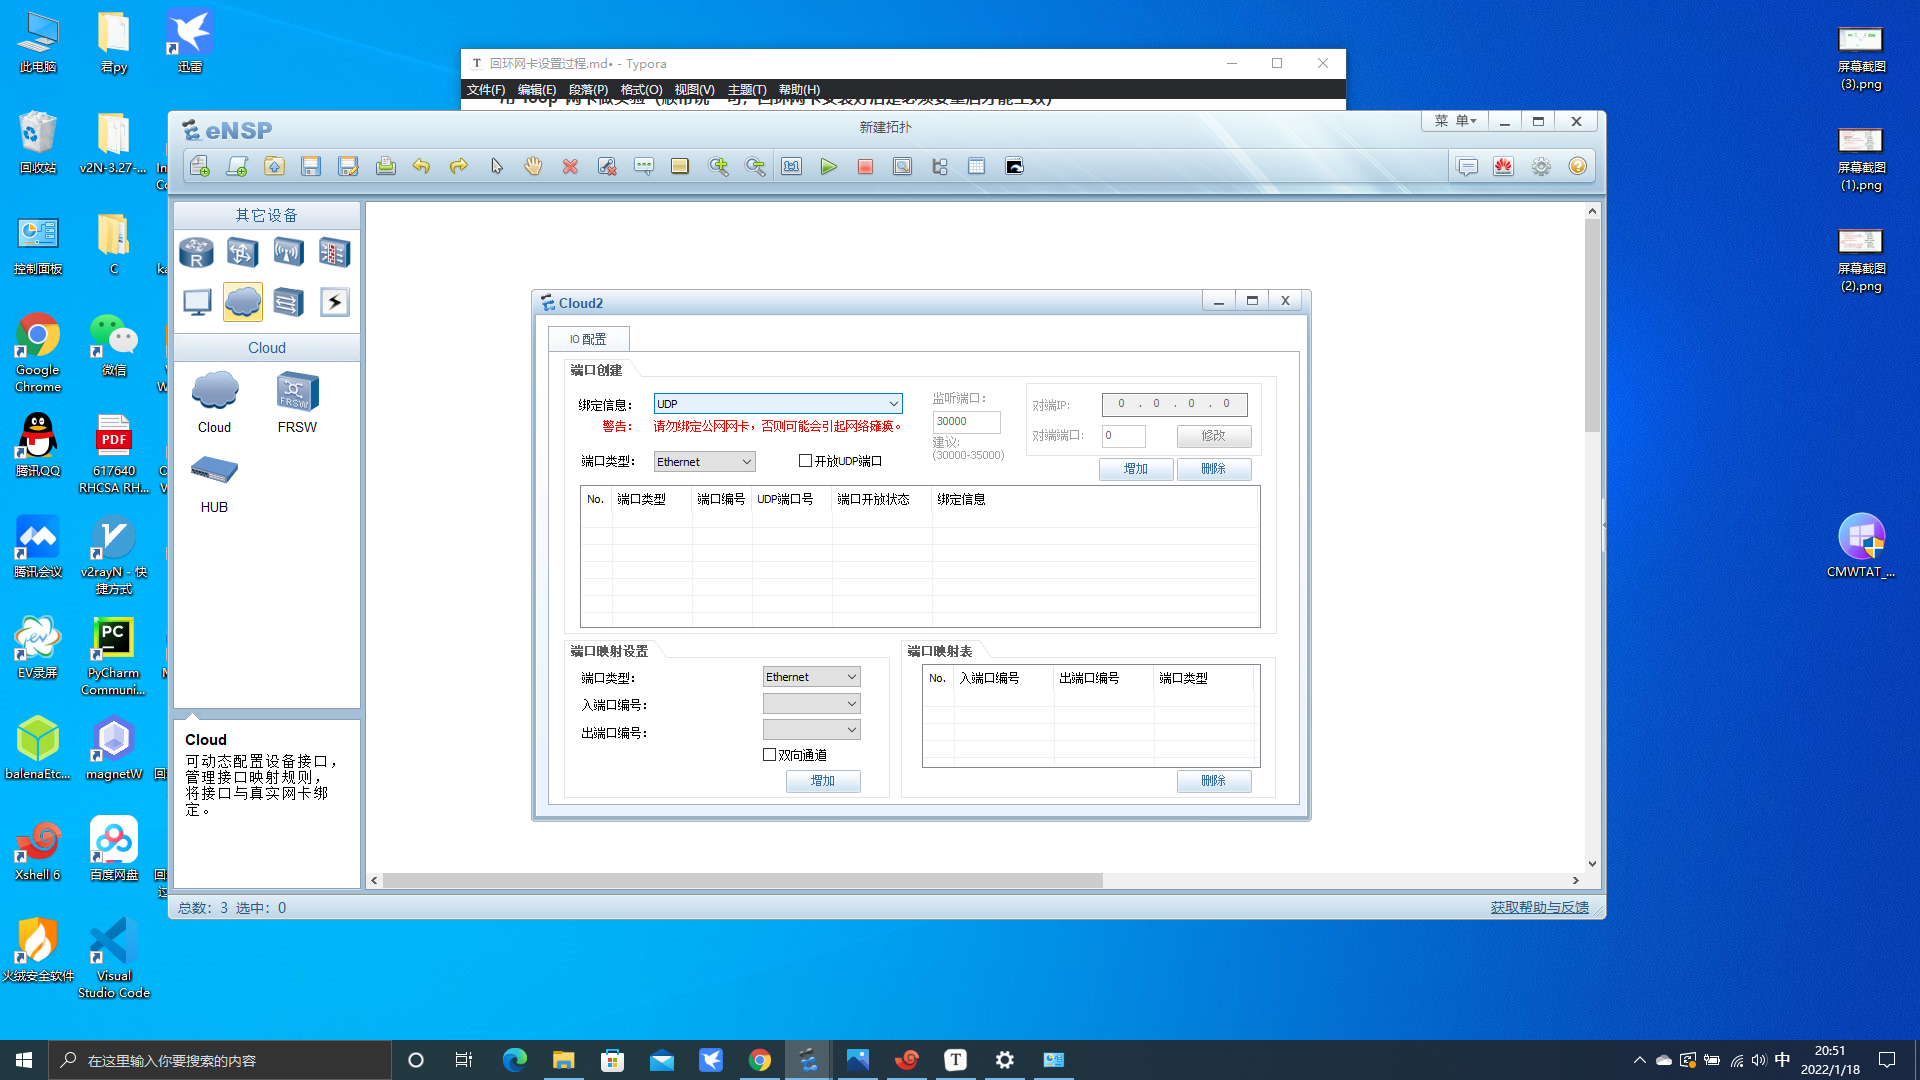Click the vertical scrollbar of topology canvas
This screenshot has height=1080, width=1920.
click(1592, 325)
